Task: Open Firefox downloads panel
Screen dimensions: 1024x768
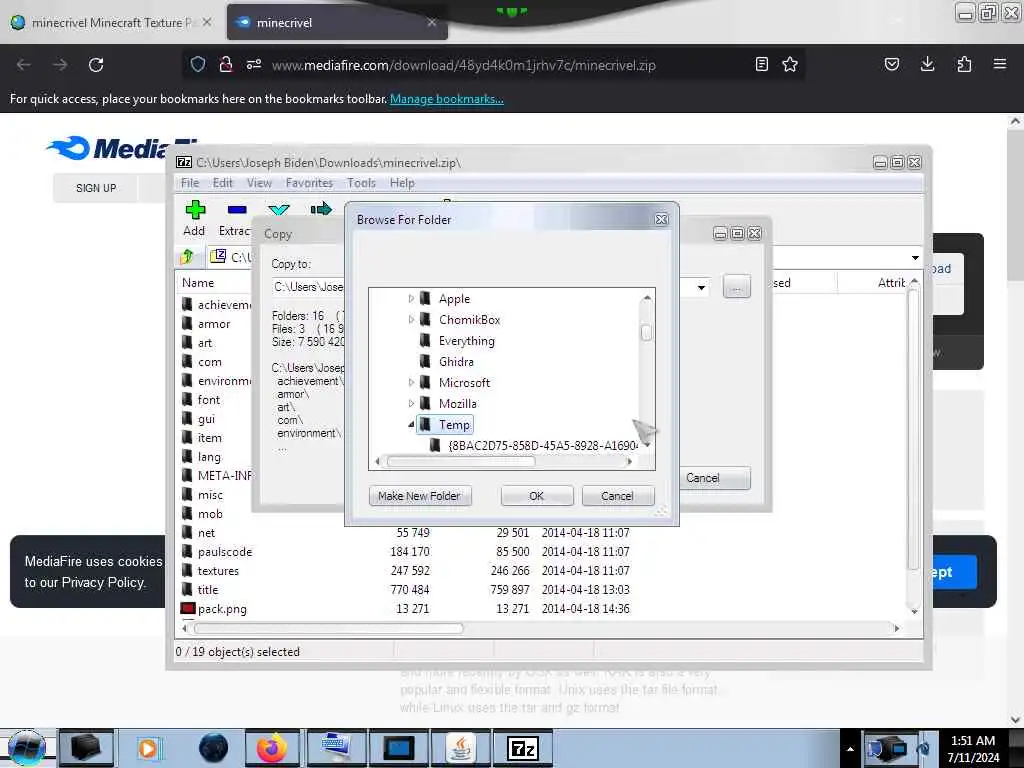Action: (x=927, y=64)
